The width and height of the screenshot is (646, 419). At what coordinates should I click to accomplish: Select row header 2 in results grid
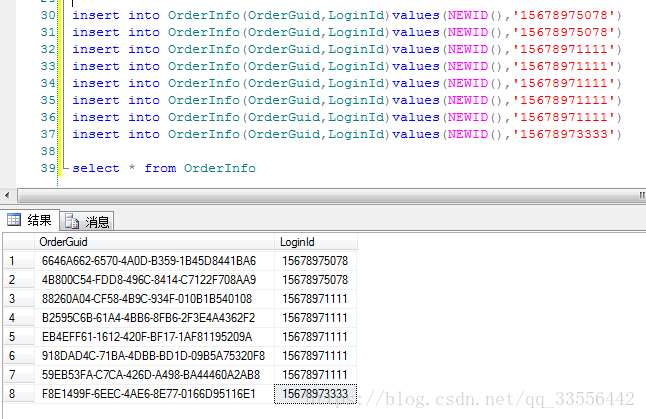(19, 280)
